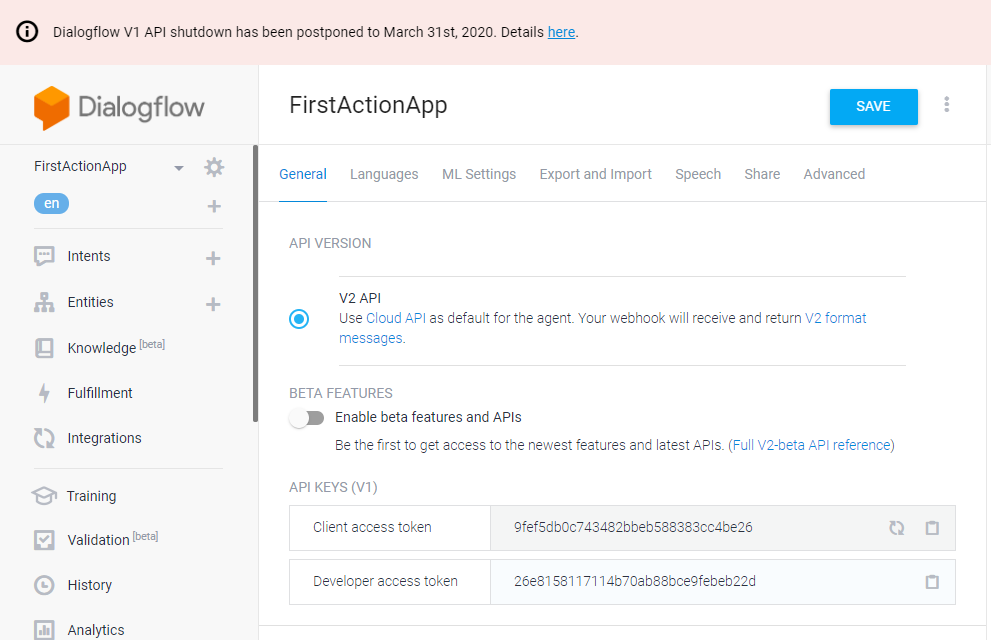The image size is (991, 640).
Task: Click plus icon next to Intents
Action: point(213,258)
